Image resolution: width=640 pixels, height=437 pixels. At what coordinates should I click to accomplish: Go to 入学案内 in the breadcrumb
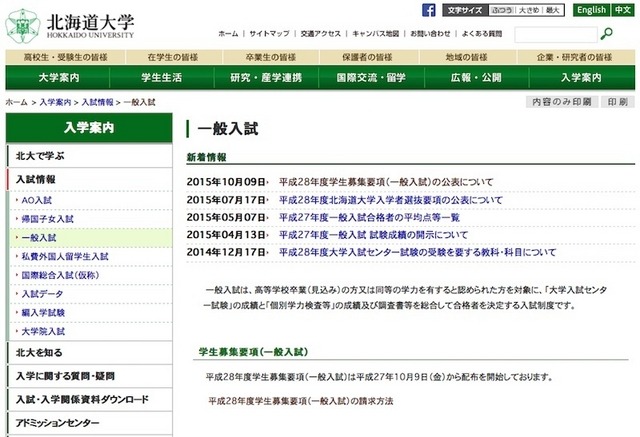[x=55, y=102]
